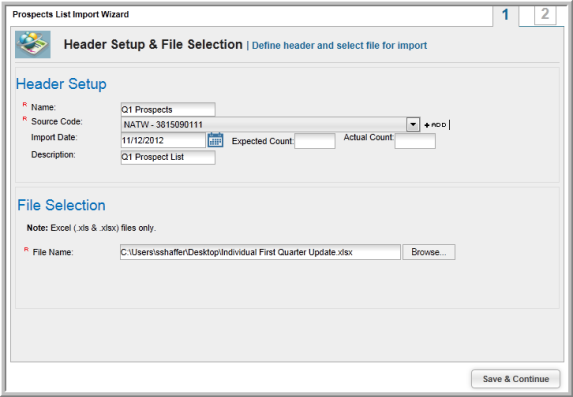The width and height of the screenshot is (573, 397).
Task: Click the Define header and select file subtitle
Action: 339,45
